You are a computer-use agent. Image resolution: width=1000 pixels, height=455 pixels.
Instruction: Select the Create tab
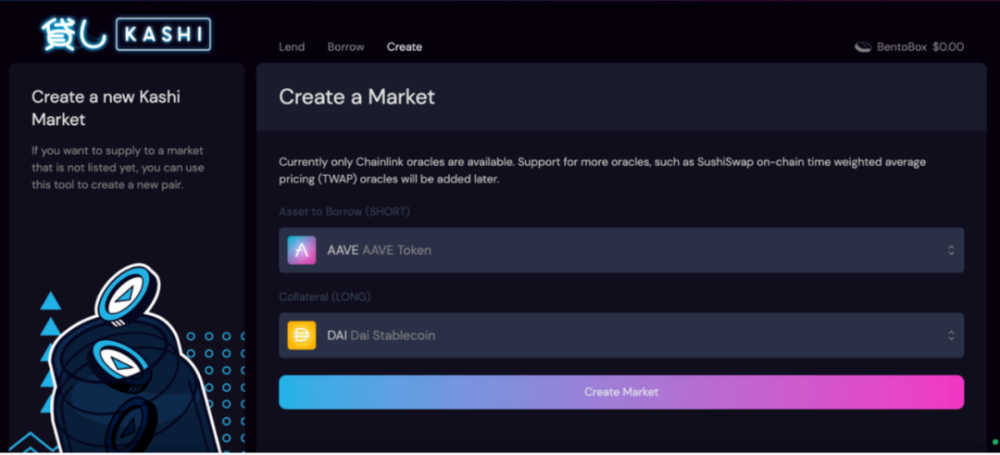tap(404, 47)
